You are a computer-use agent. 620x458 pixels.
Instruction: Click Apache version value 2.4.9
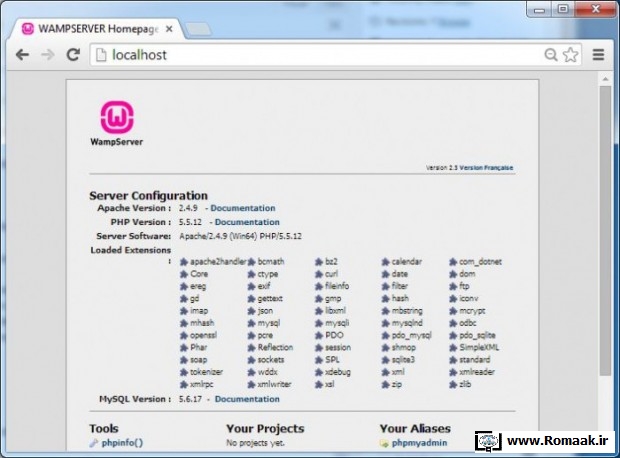click(188, 208)
